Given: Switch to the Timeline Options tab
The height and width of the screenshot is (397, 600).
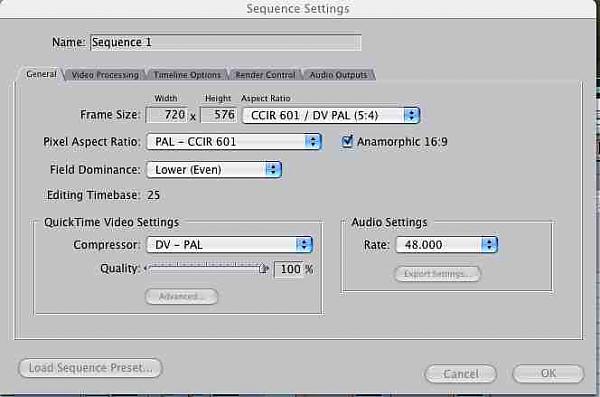Looking at the screenshot, I should [x=188, y=75].
